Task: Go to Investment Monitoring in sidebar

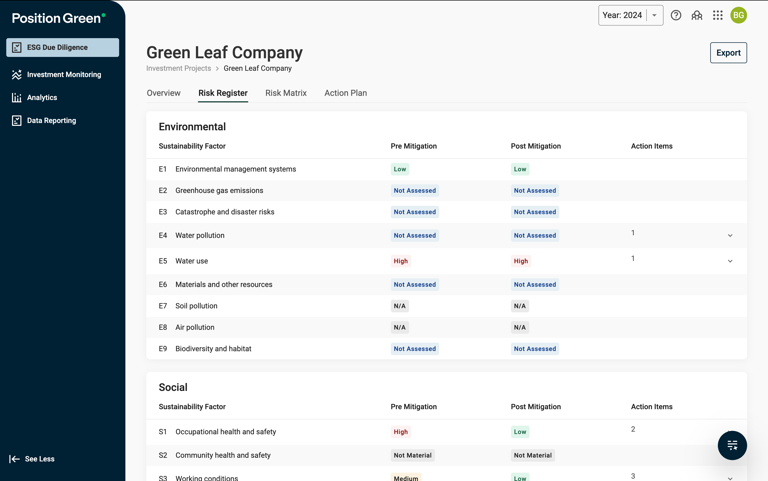Action: pos(63,74)
